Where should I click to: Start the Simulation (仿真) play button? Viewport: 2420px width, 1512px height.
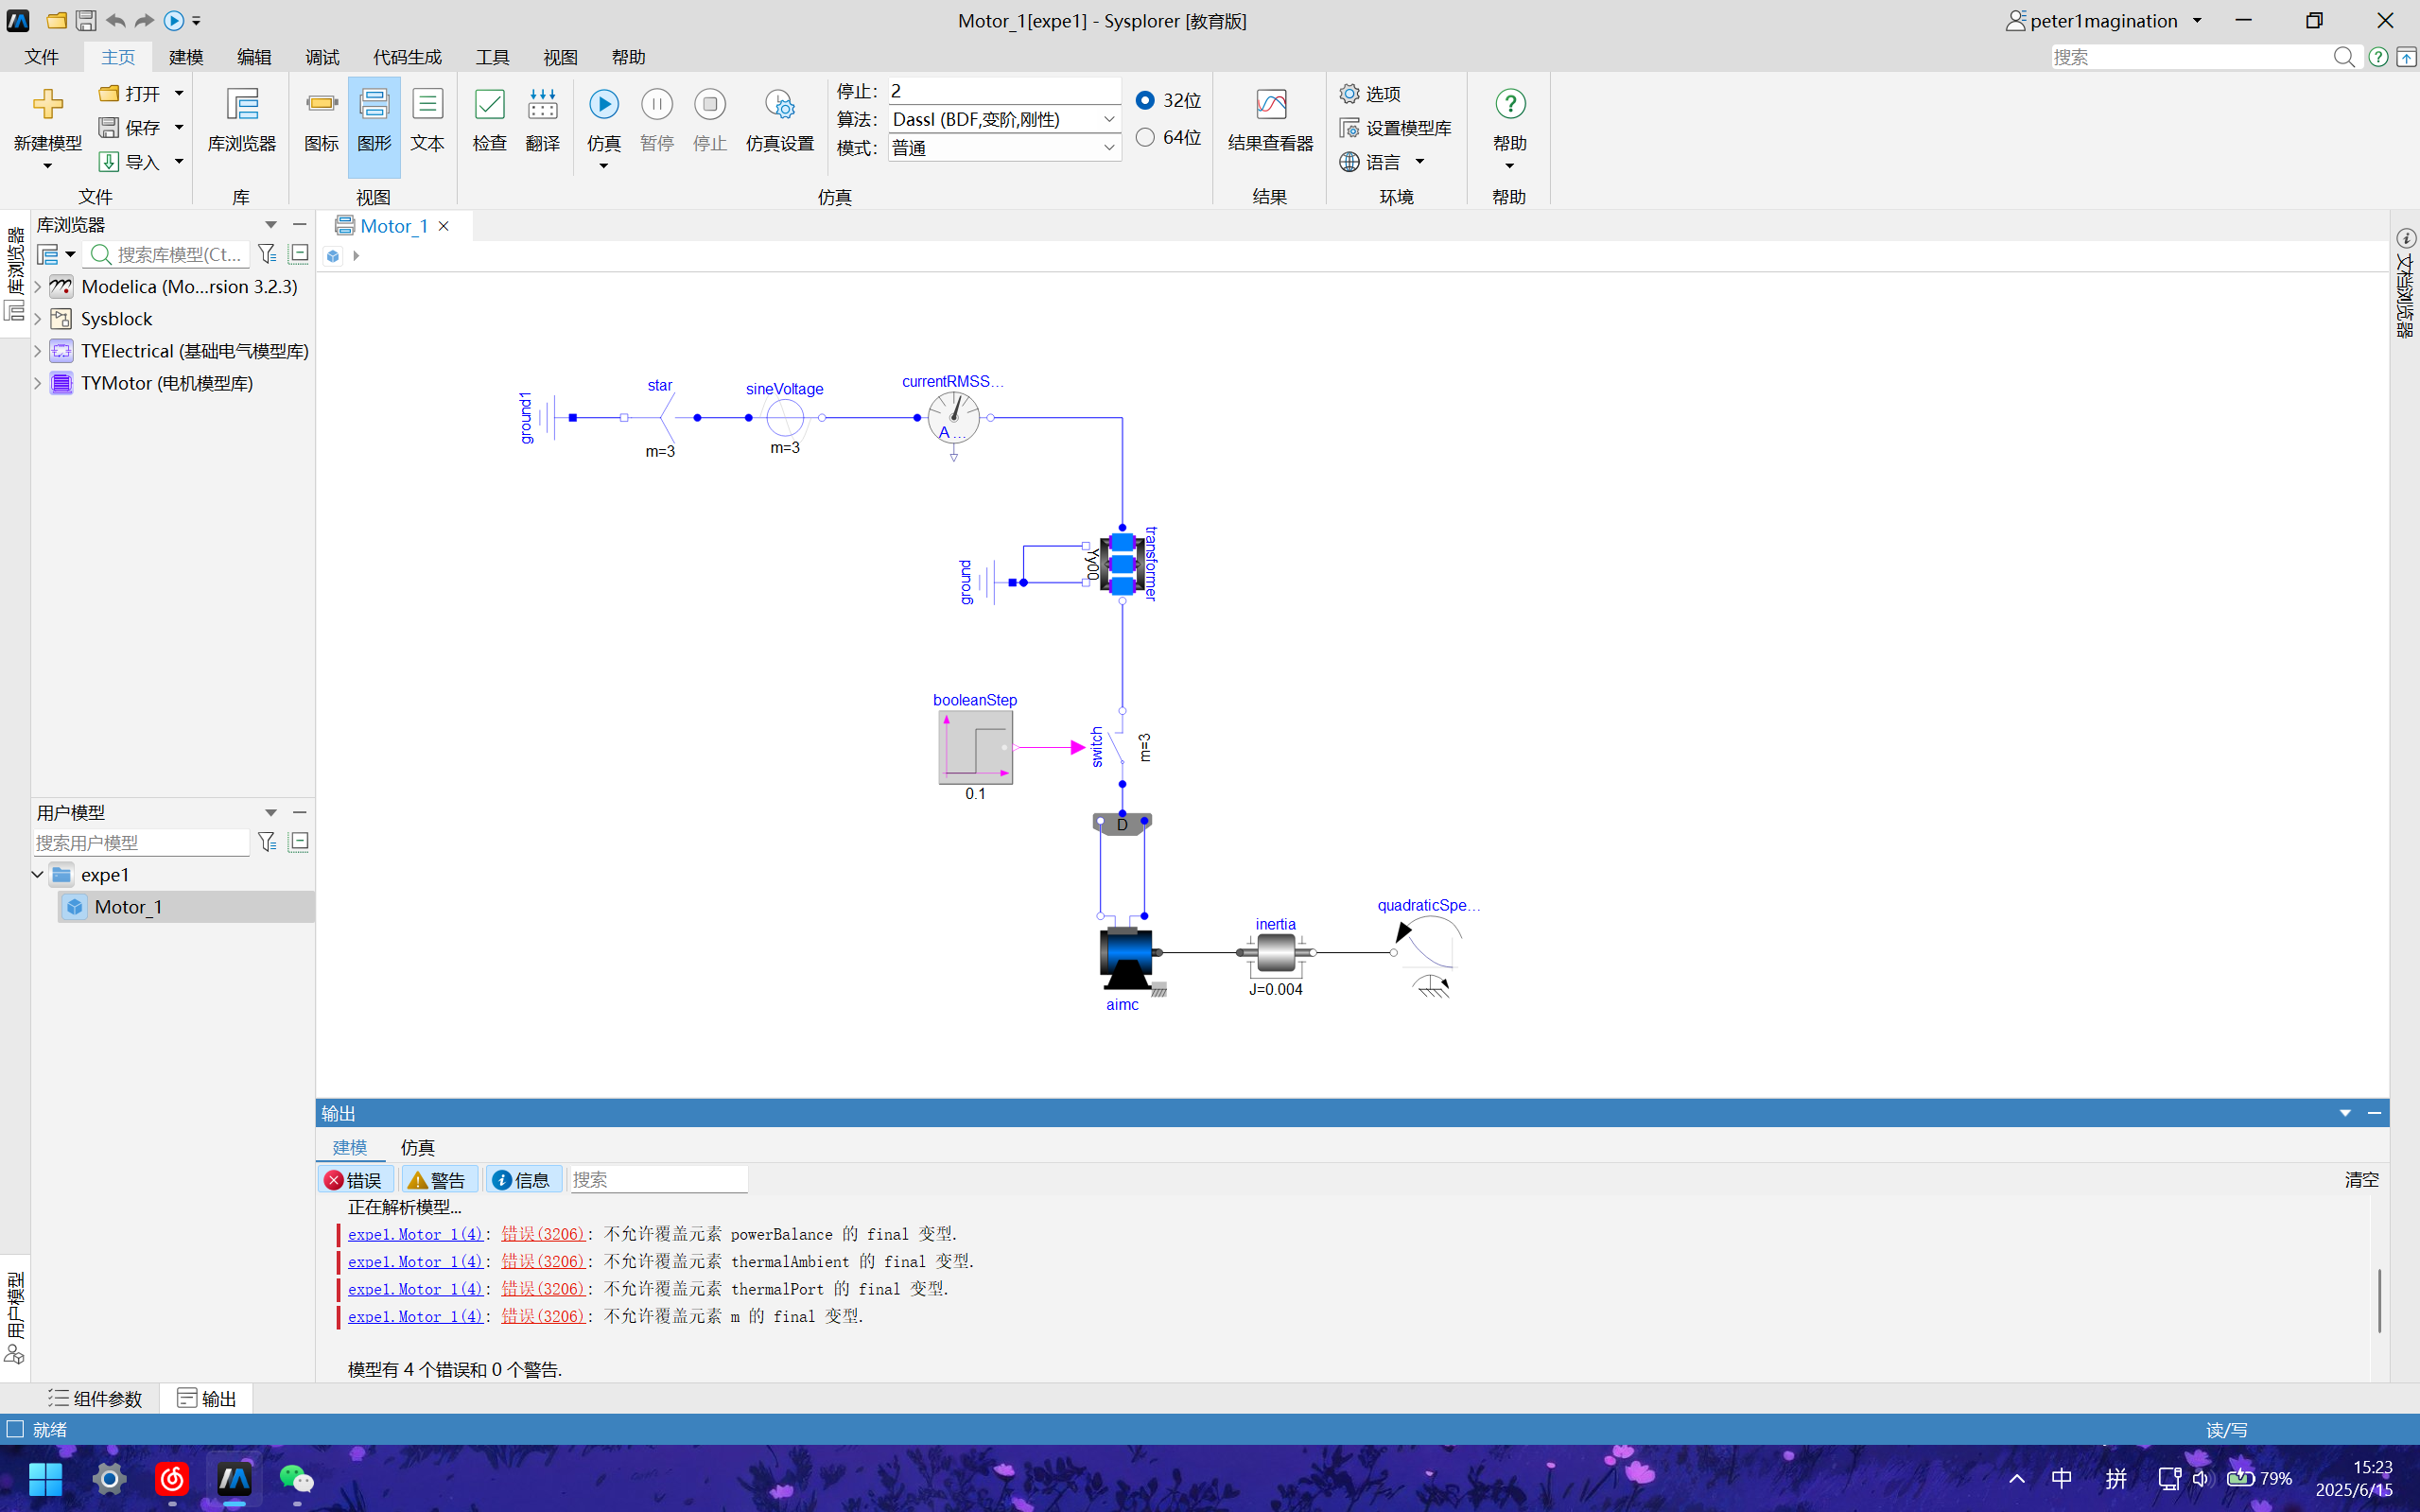(604, 104)
